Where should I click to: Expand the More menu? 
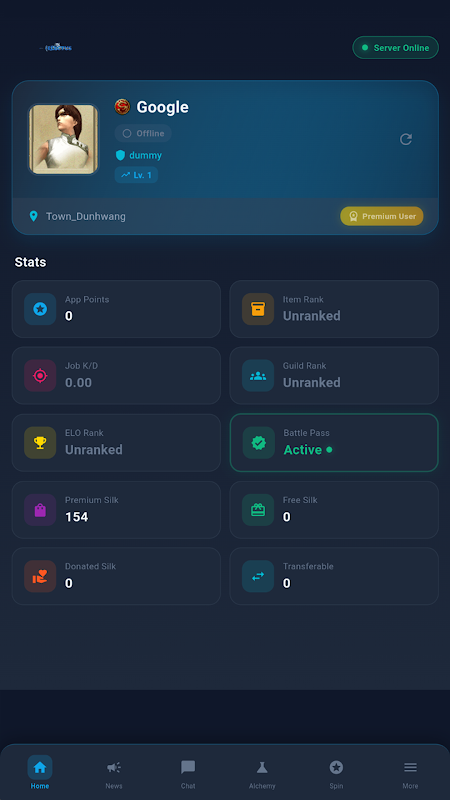410,773
